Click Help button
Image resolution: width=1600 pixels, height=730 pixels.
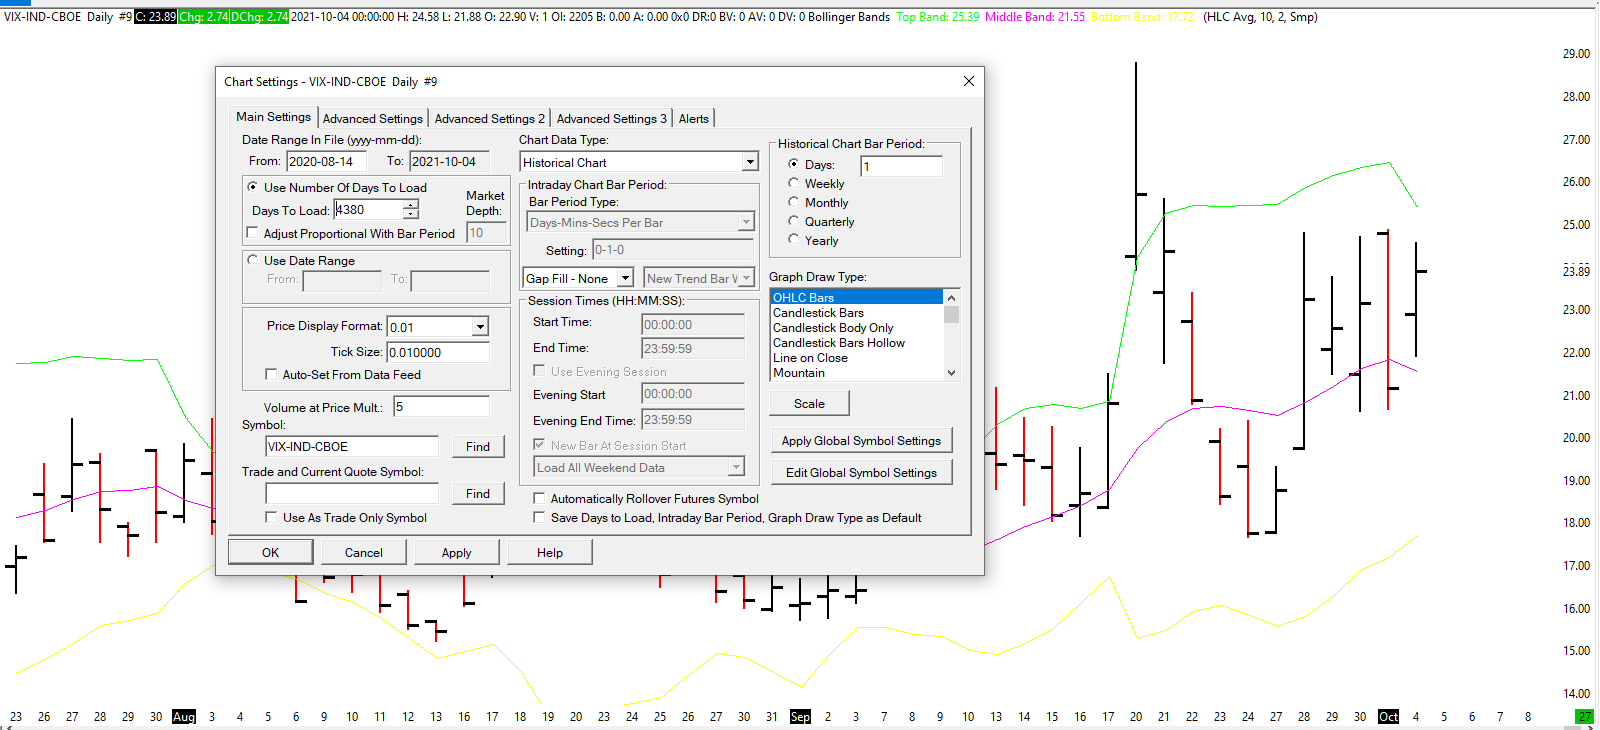[x=549, y=552]
